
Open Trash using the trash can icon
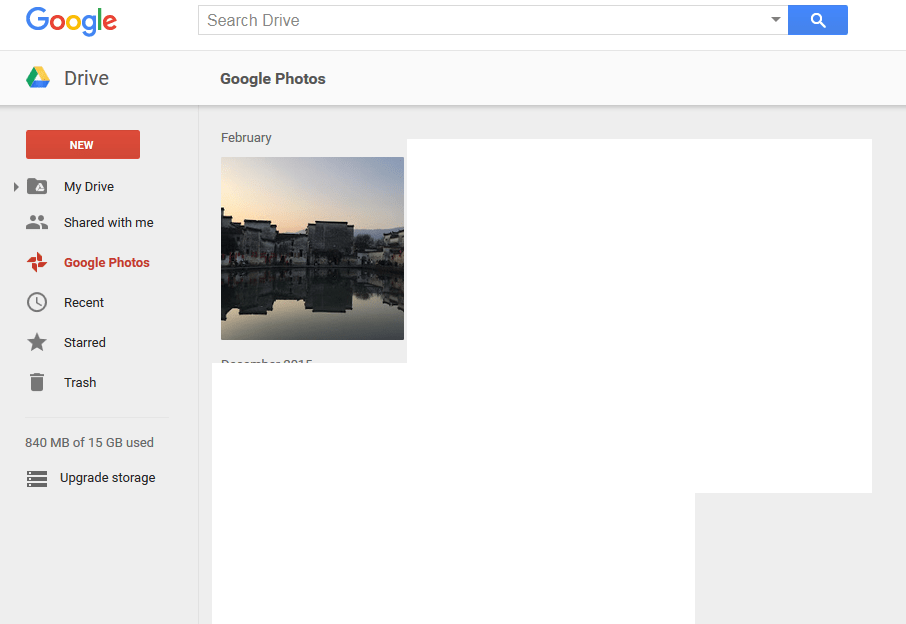[37, 382]
